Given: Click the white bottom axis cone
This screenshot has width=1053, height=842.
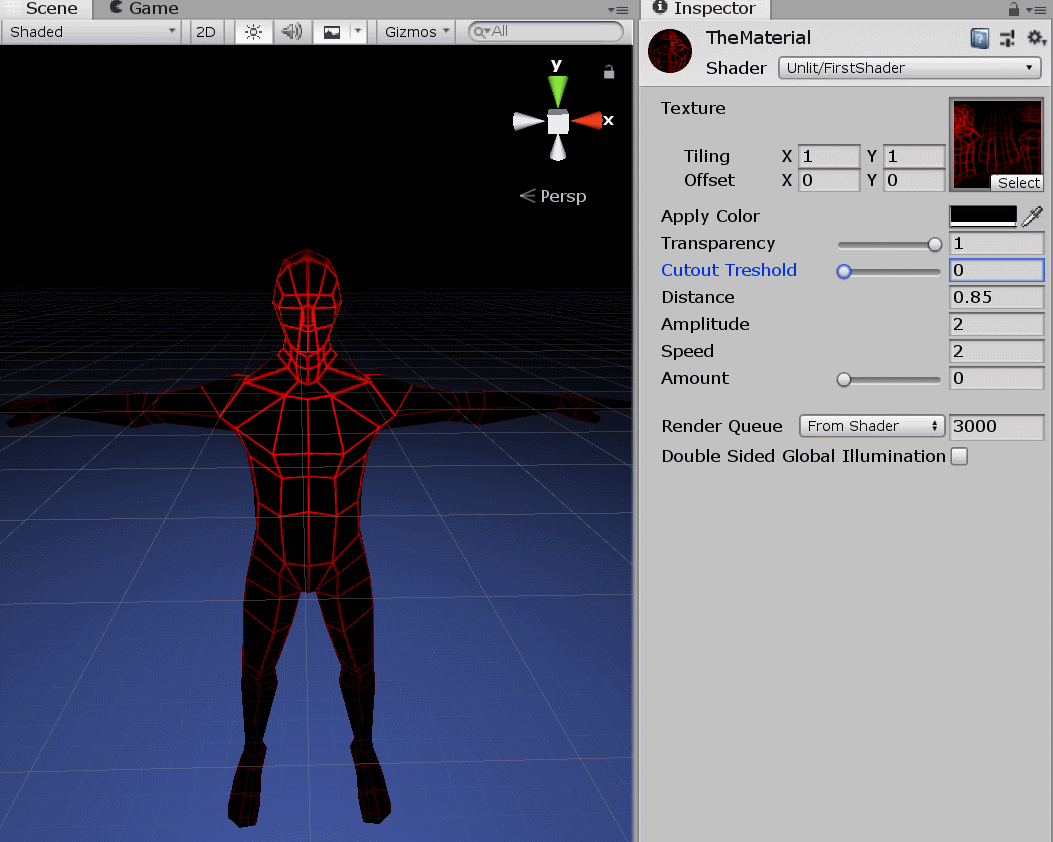Looking at the screenshot, I should (x=557, y=148).
